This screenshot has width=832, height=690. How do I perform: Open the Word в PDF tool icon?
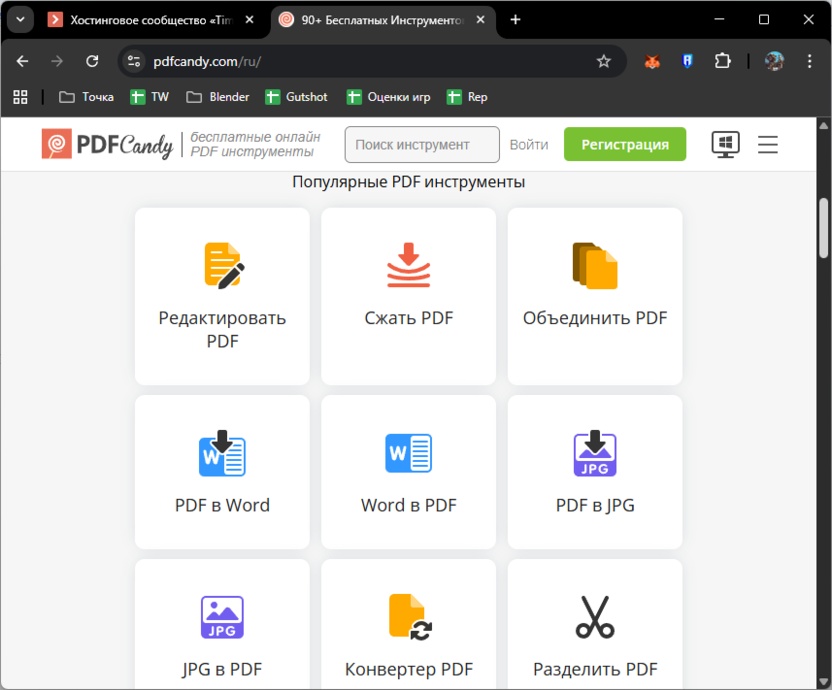click(408, 453)
